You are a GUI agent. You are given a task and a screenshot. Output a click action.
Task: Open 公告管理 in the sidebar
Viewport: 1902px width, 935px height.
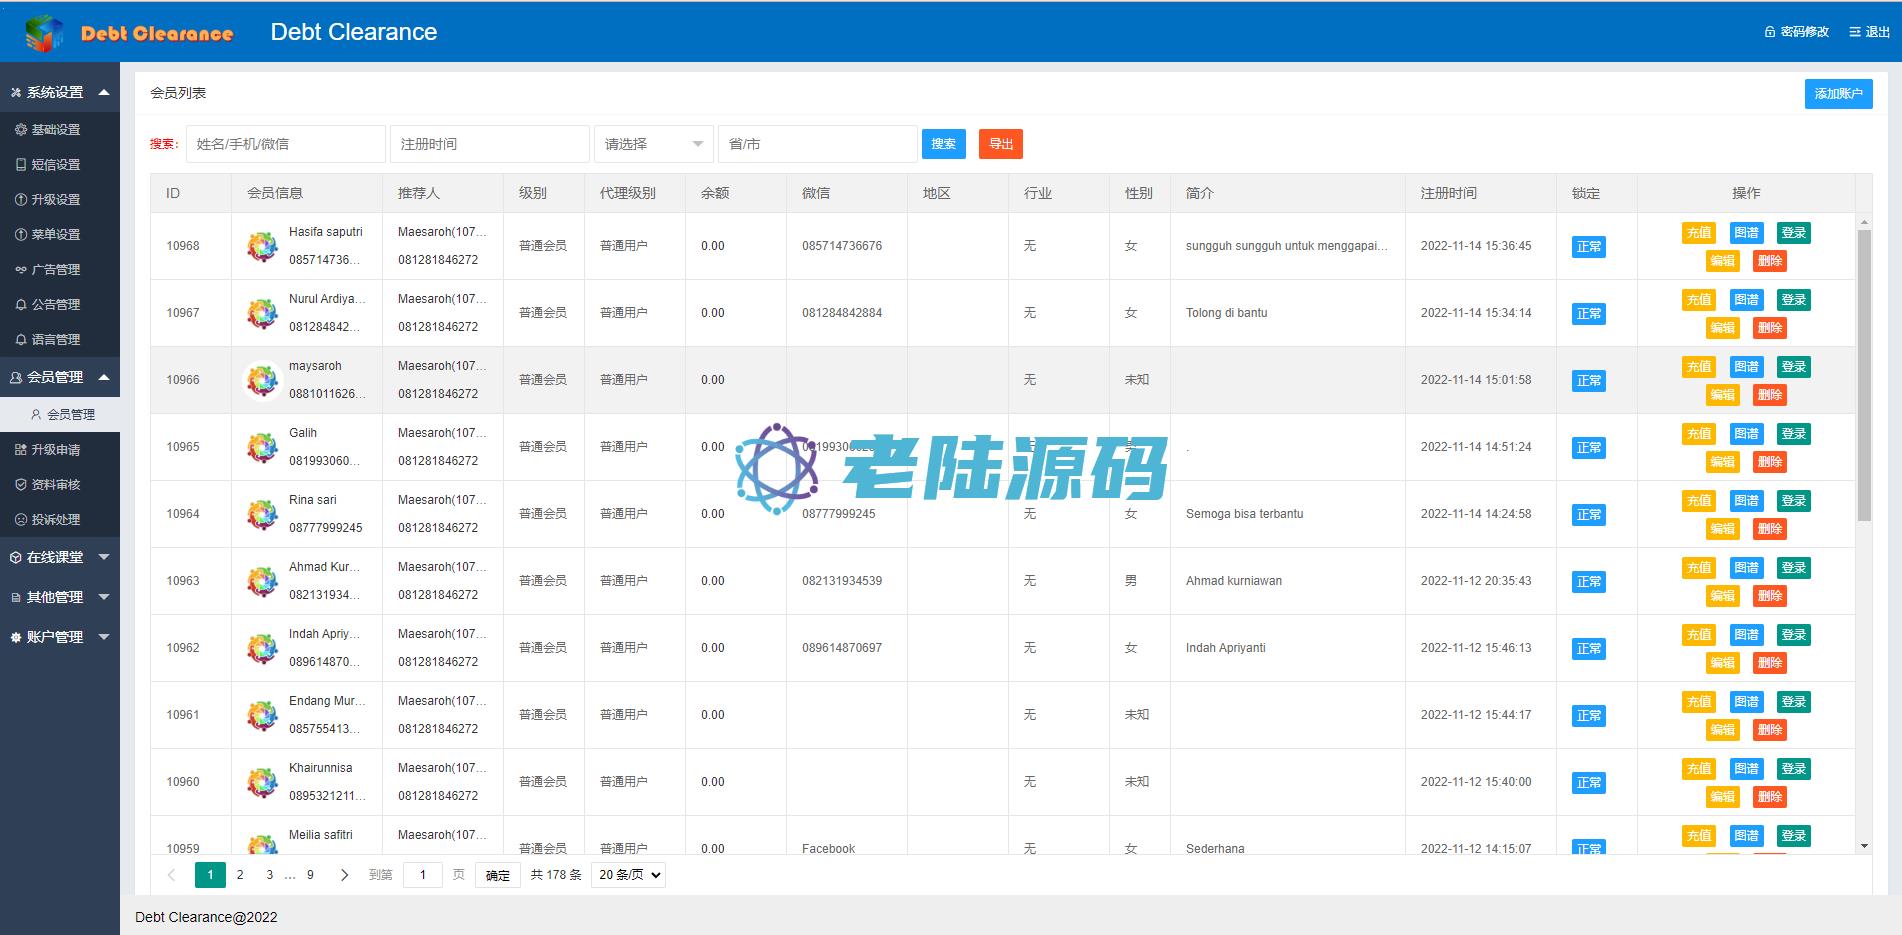click(56, 305)
